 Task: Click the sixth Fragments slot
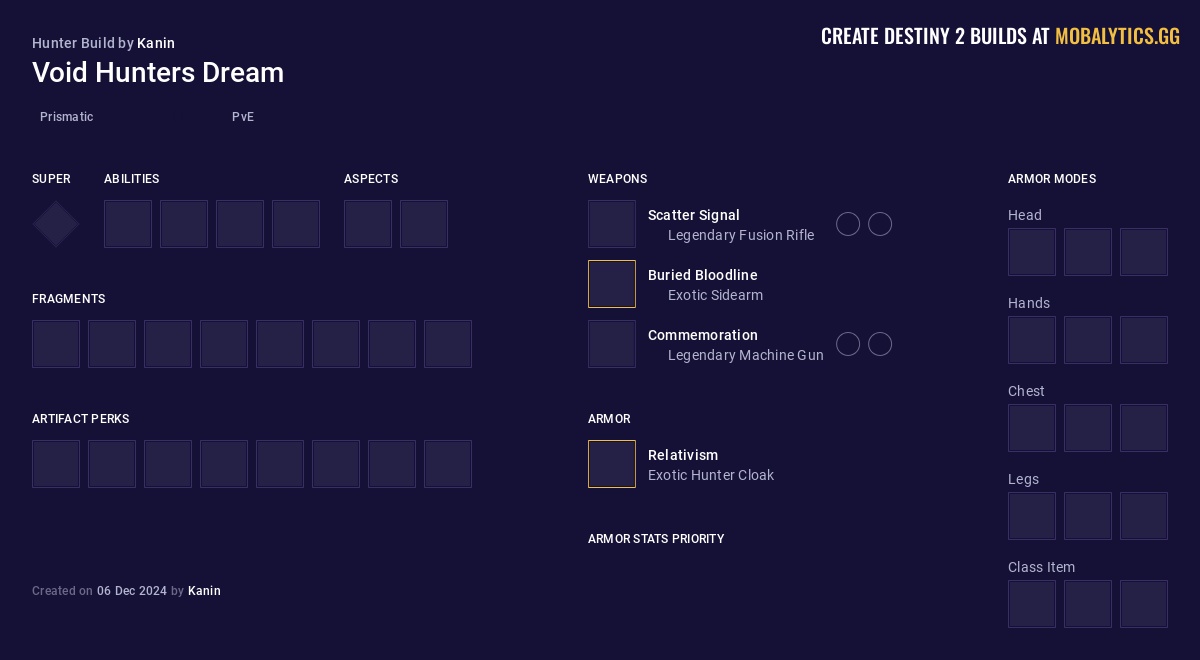[x=336, y=344]
